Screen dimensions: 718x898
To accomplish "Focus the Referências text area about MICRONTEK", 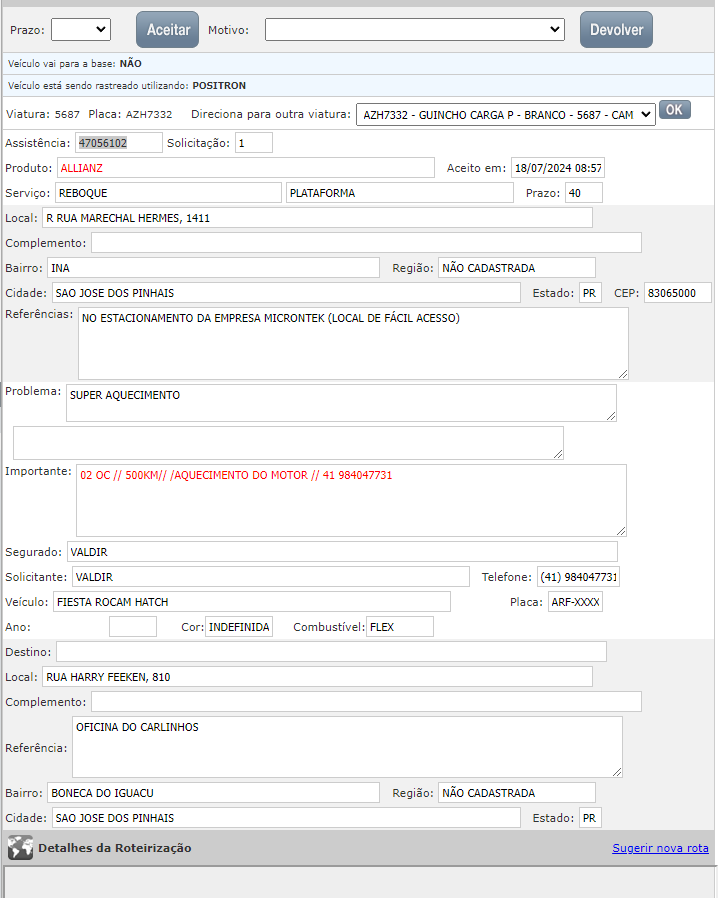I will 353,343.
